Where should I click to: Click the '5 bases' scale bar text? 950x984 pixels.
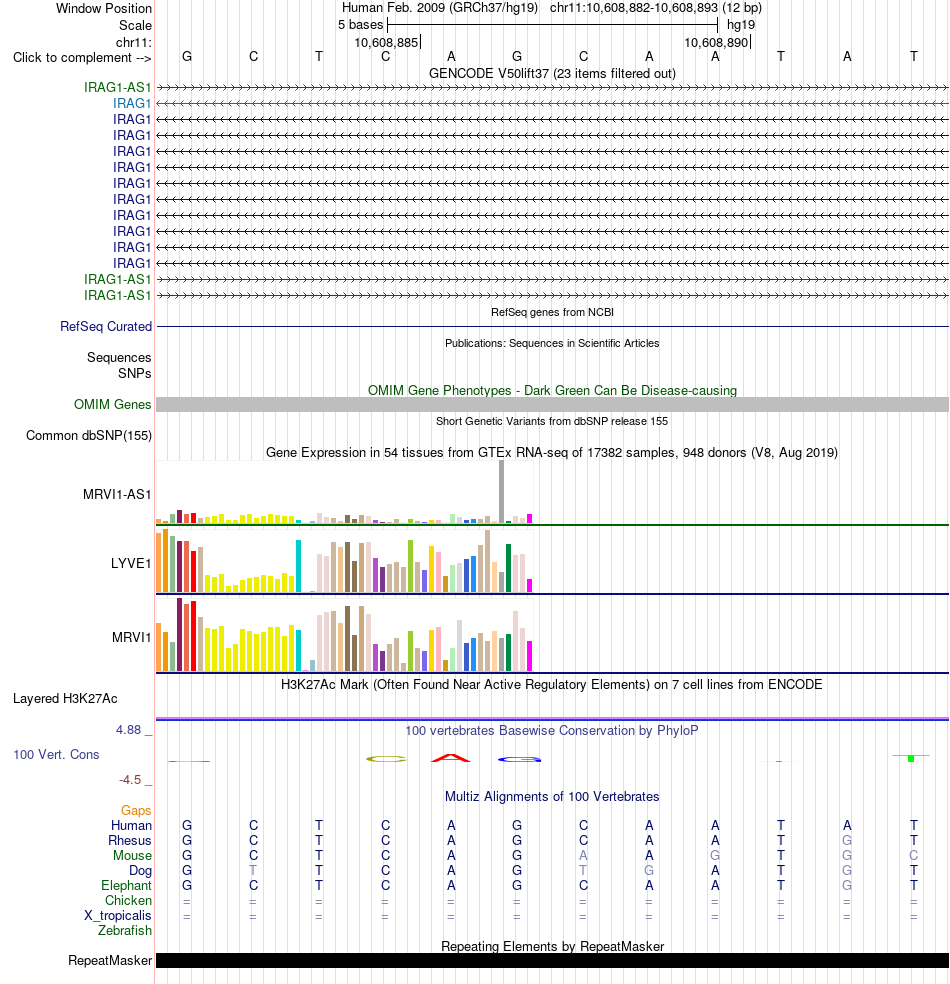(x=360, y=25)
